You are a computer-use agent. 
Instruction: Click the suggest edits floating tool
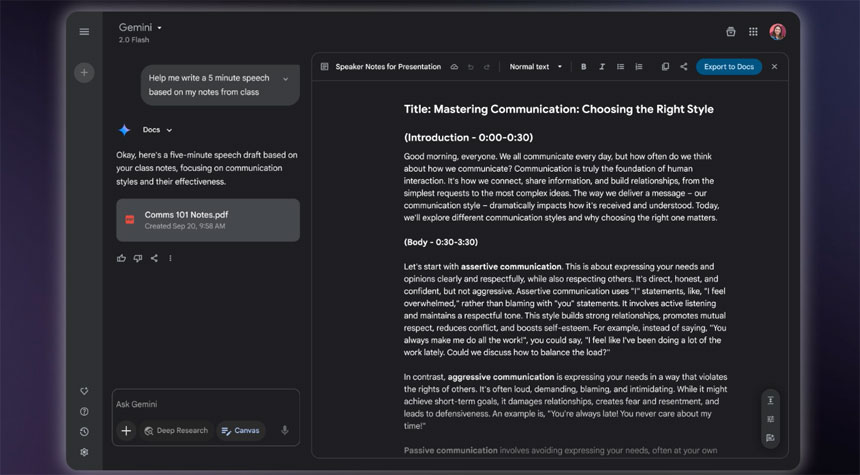[x=771, y=438]
